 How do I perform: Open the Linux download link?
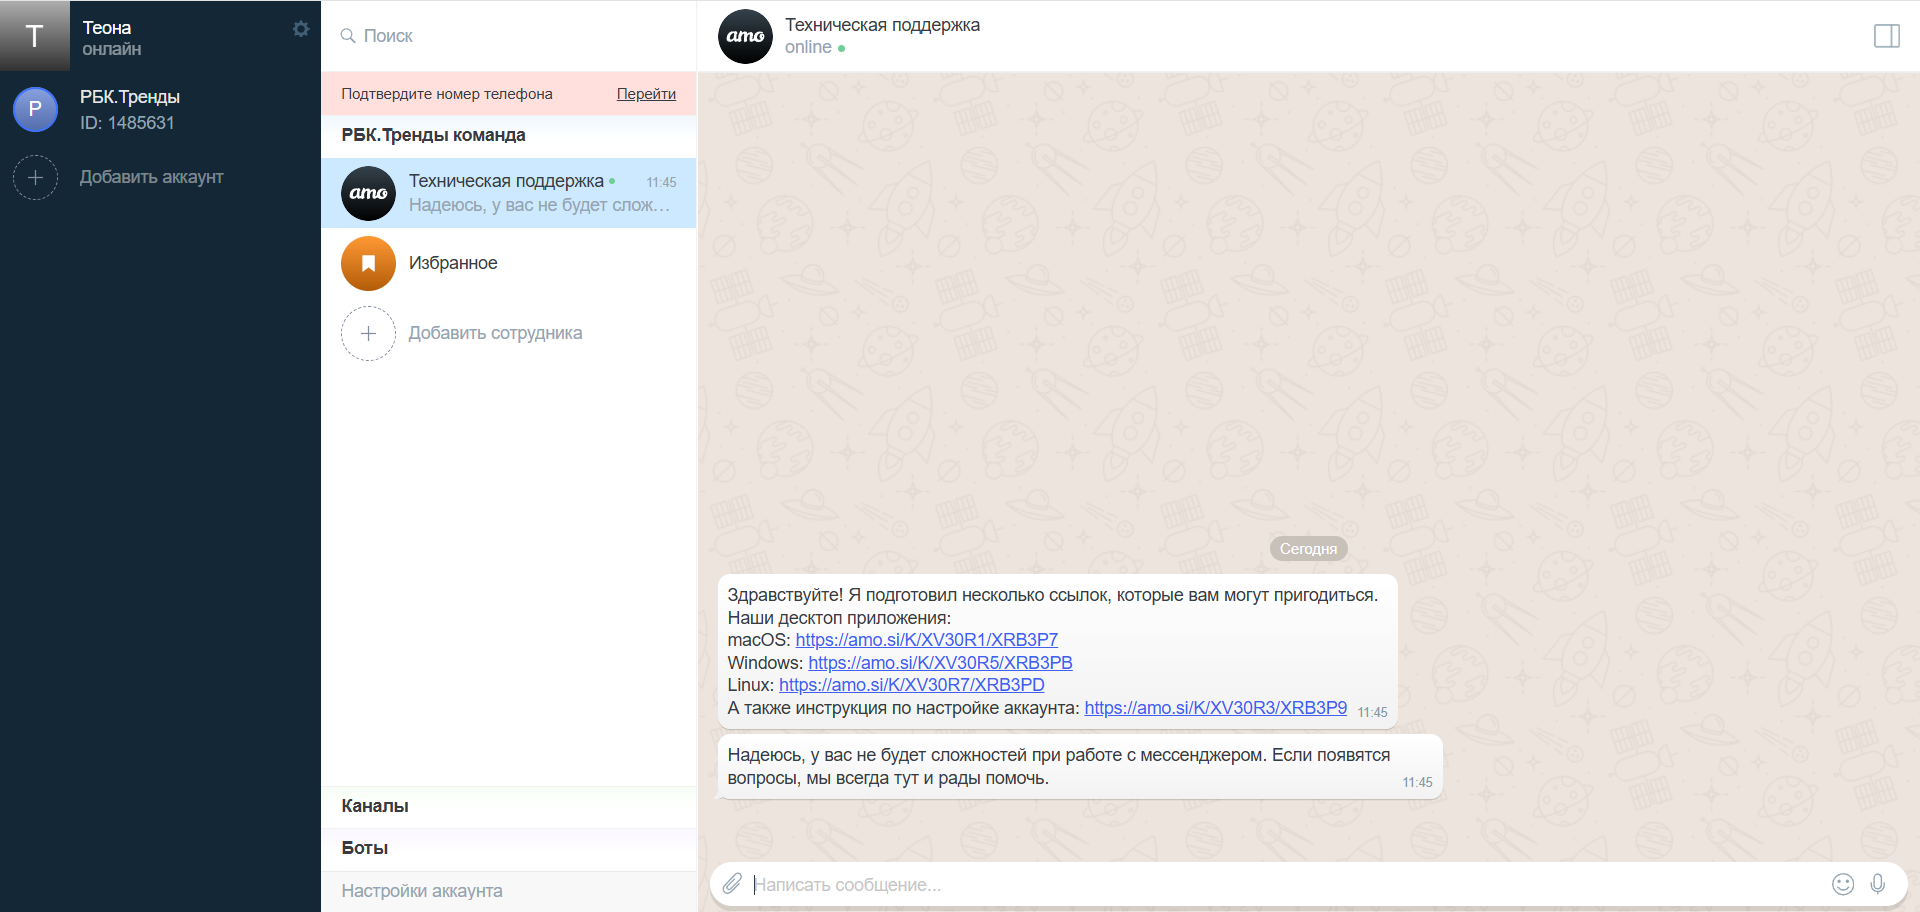click(911, 685)
